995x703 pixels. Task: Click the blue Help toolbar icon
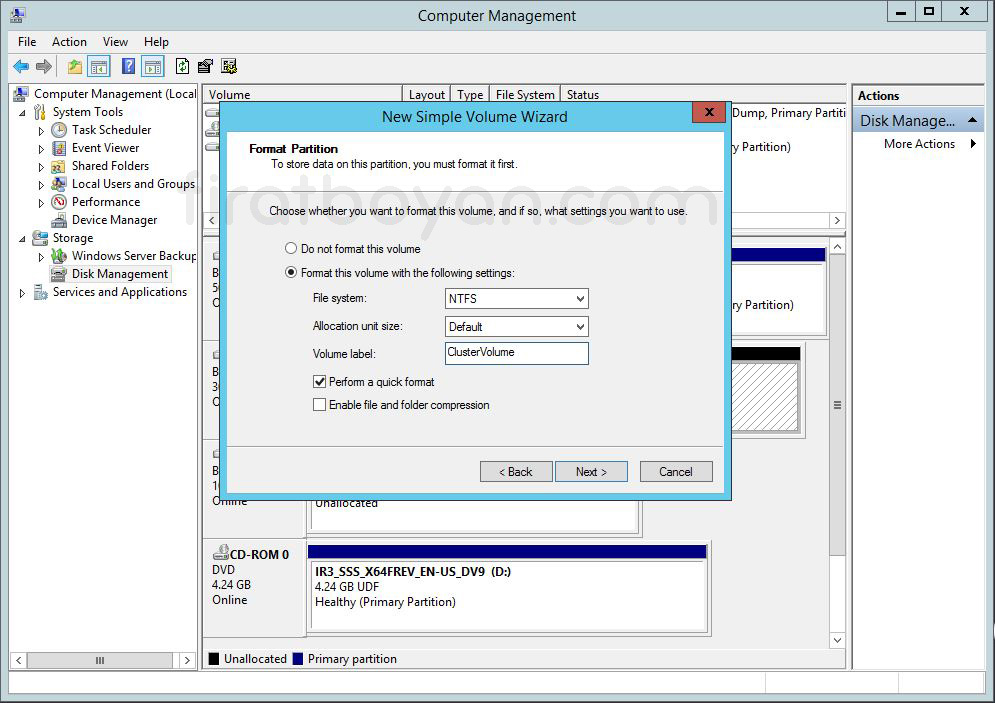coord(128,67)
